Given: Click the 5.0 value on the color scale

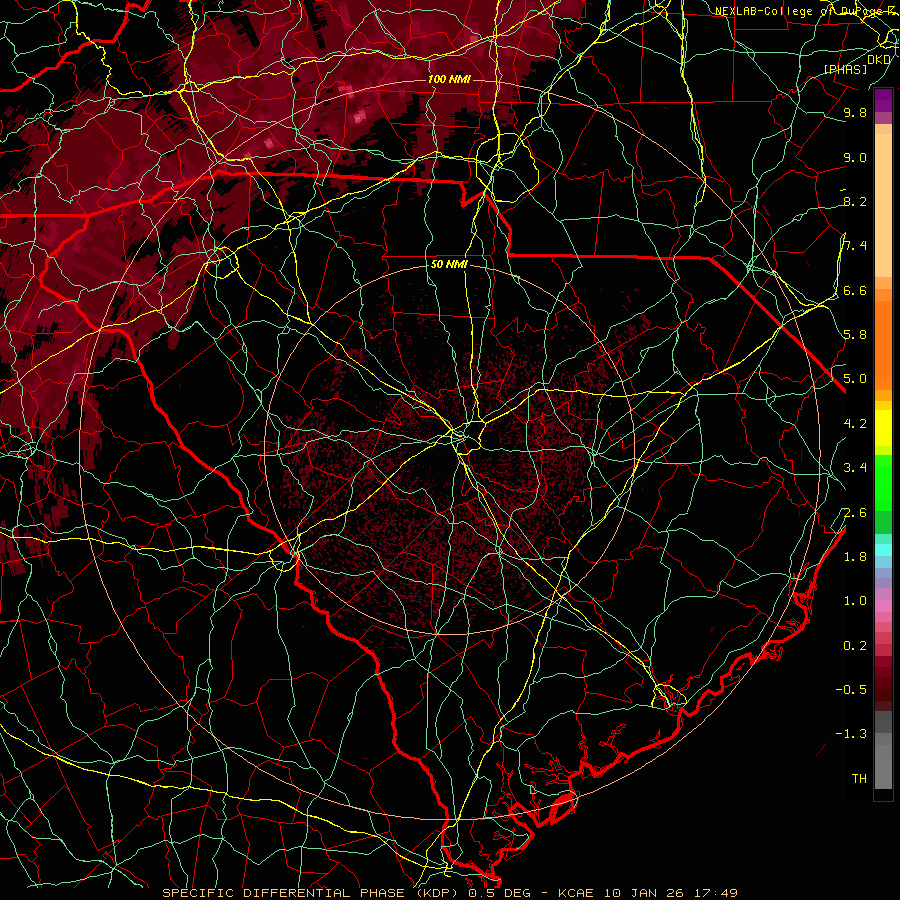Looking at the screenshot, I should click(855, 379).
